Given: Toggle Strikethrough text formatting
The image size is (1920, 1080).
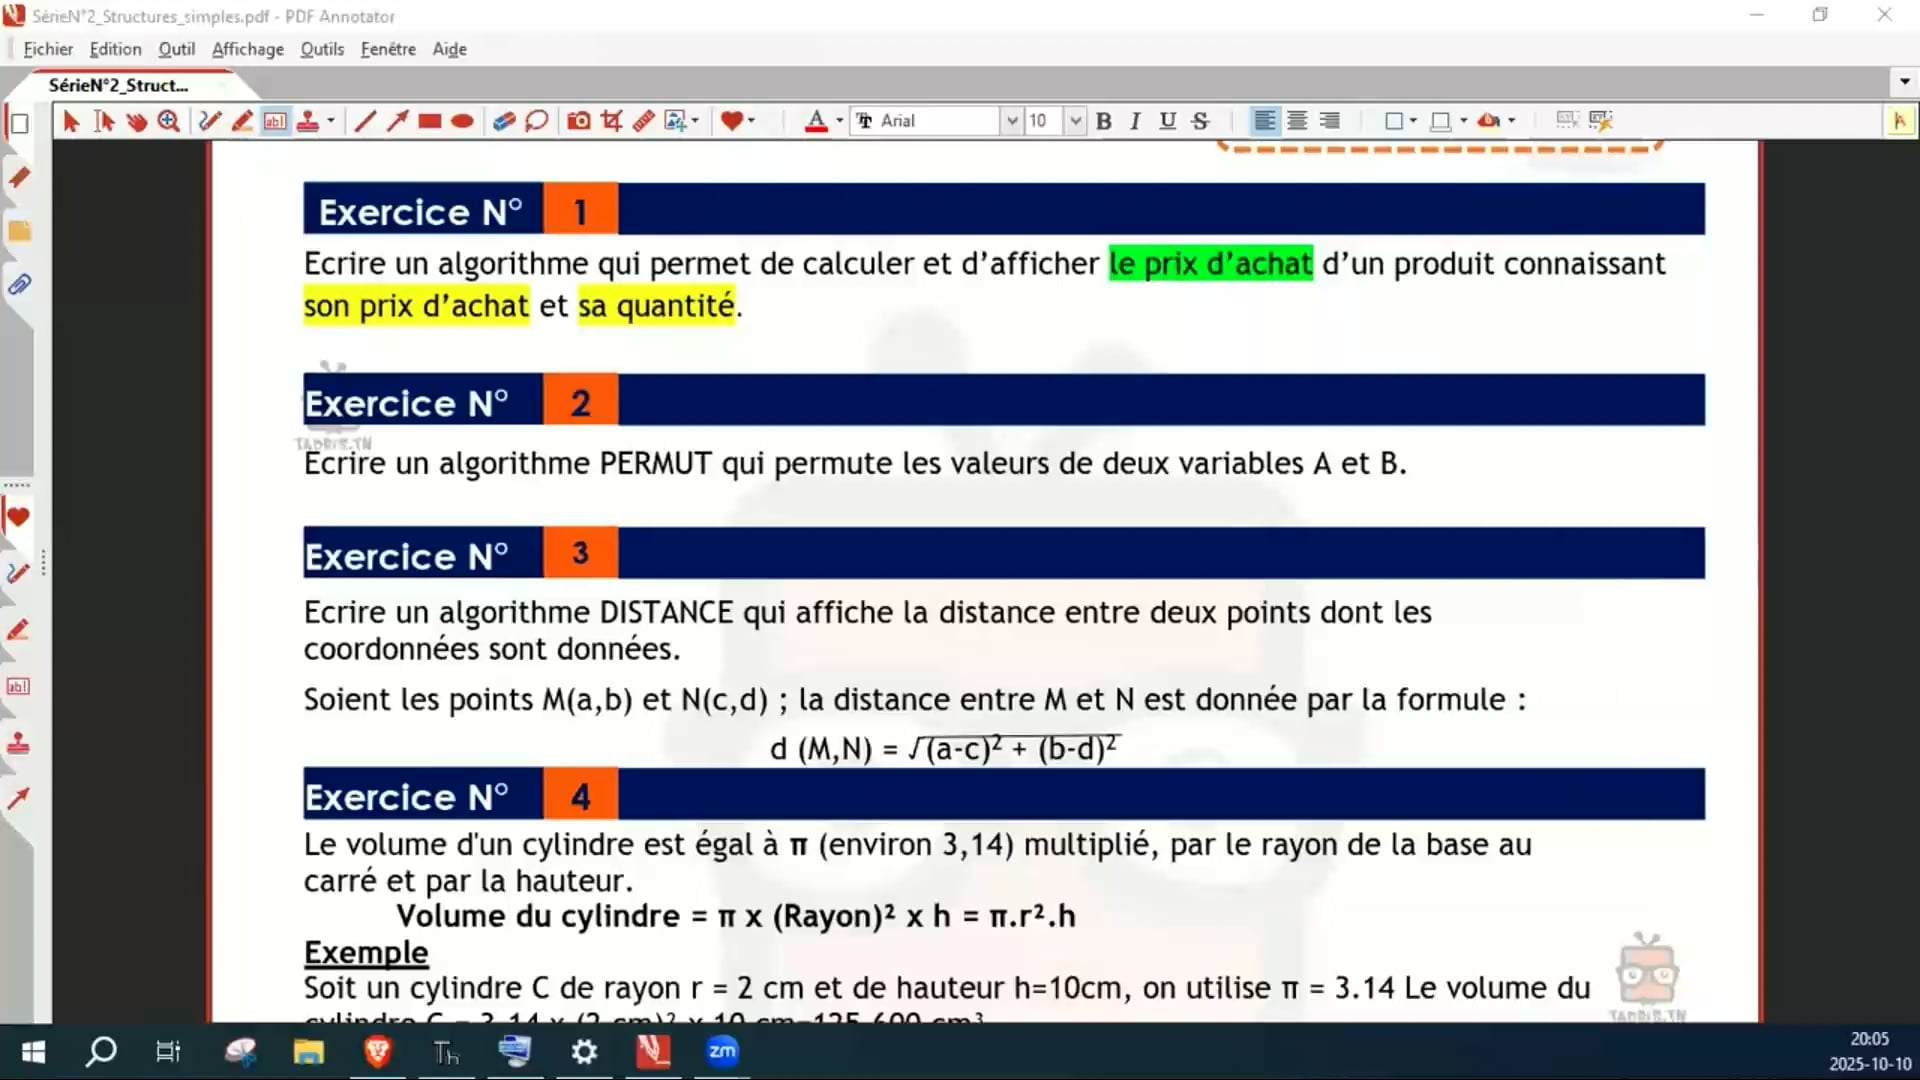Looking at the screenshot, I should [x=1200, y=121].
